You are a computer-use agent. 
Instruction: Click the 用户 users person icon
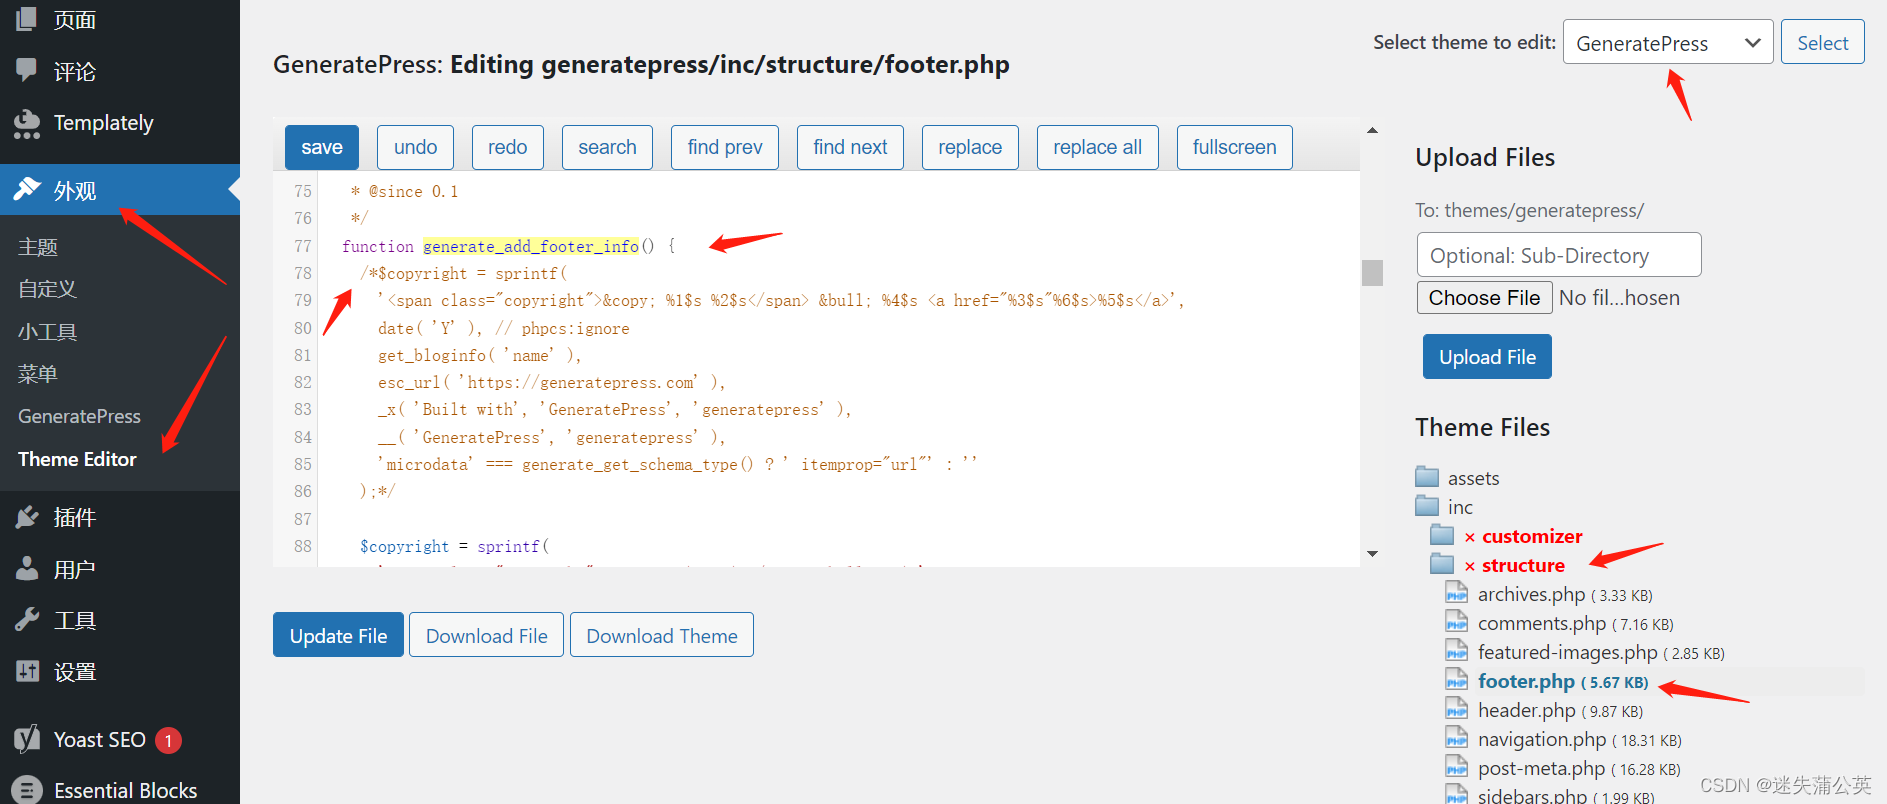tap(27, 568)
